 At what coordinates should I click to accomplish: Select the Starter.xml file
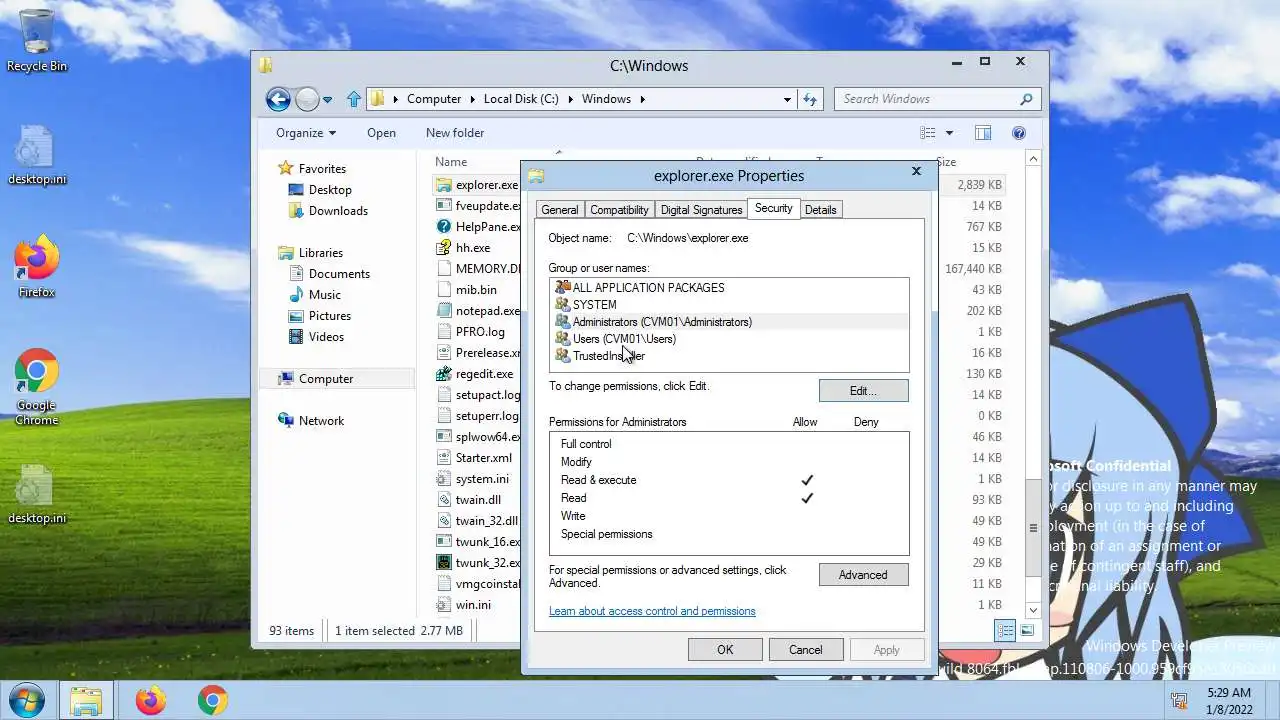(x=484, y=458)
